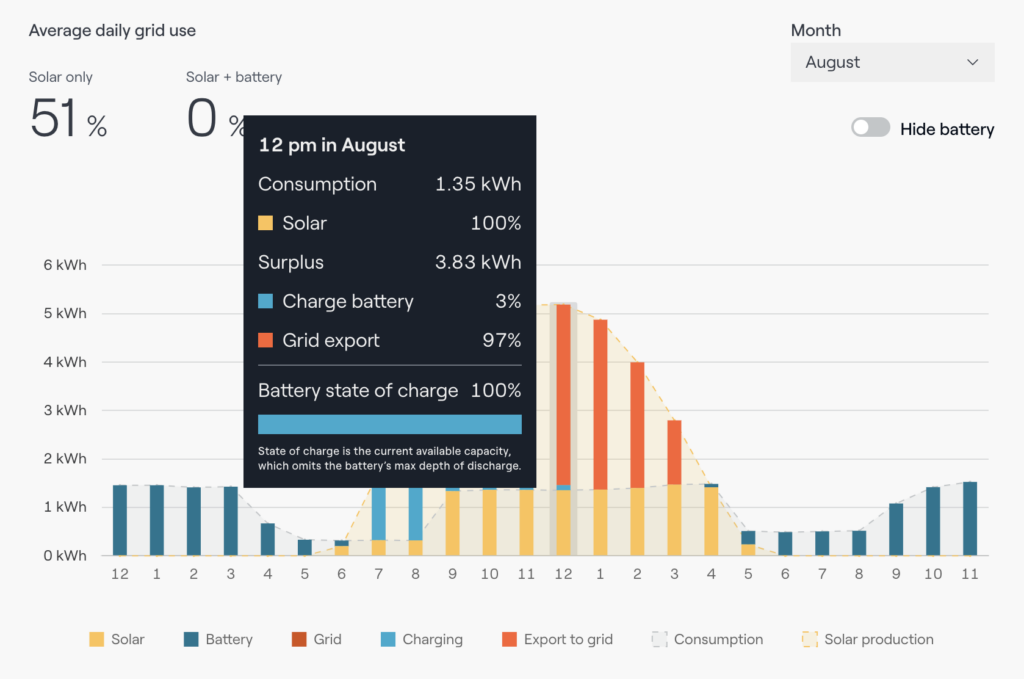Click the Grid legend swatch icon
The image size is (1024, 679).
click(x=299, y=639)
